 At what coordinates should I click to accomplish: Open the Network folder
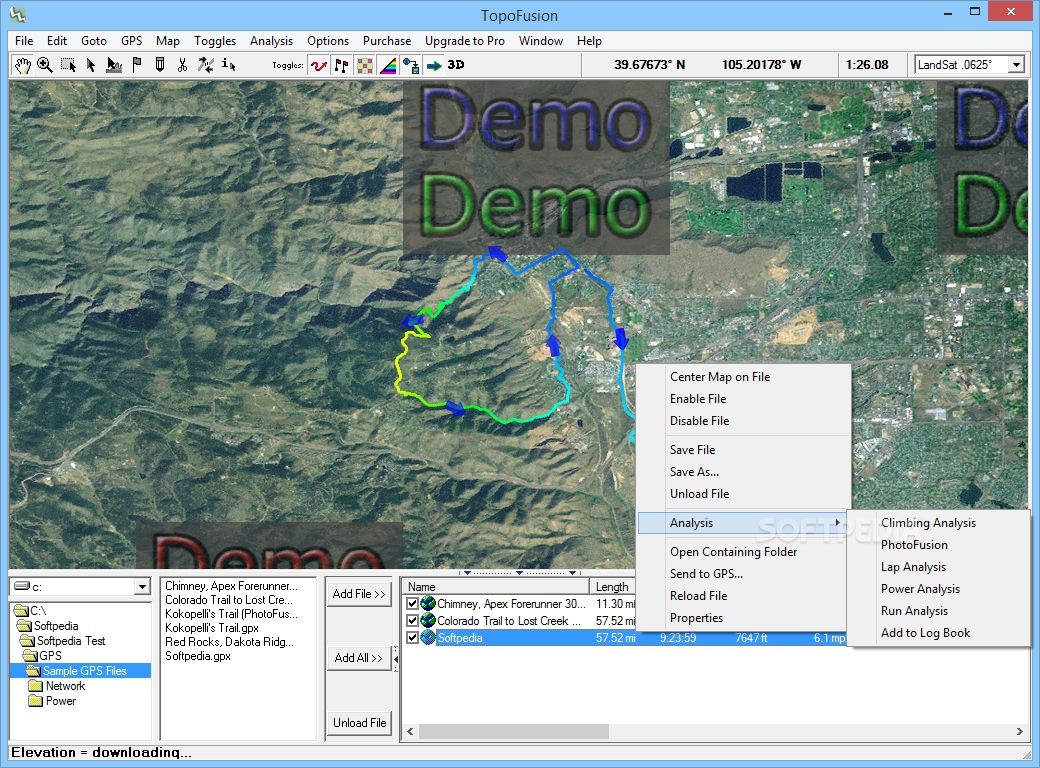tap(57, 686)
